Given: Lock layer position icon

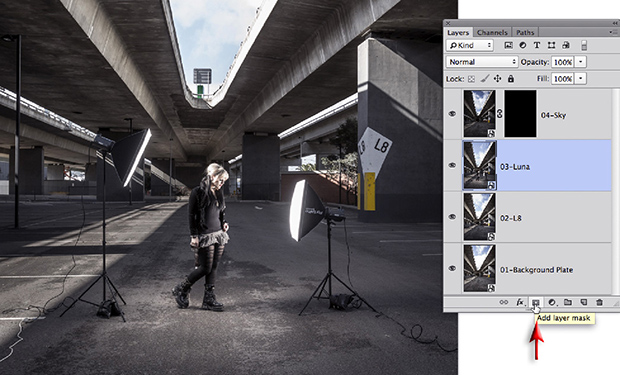Looking at the screenshot, I should coord(497,79).
